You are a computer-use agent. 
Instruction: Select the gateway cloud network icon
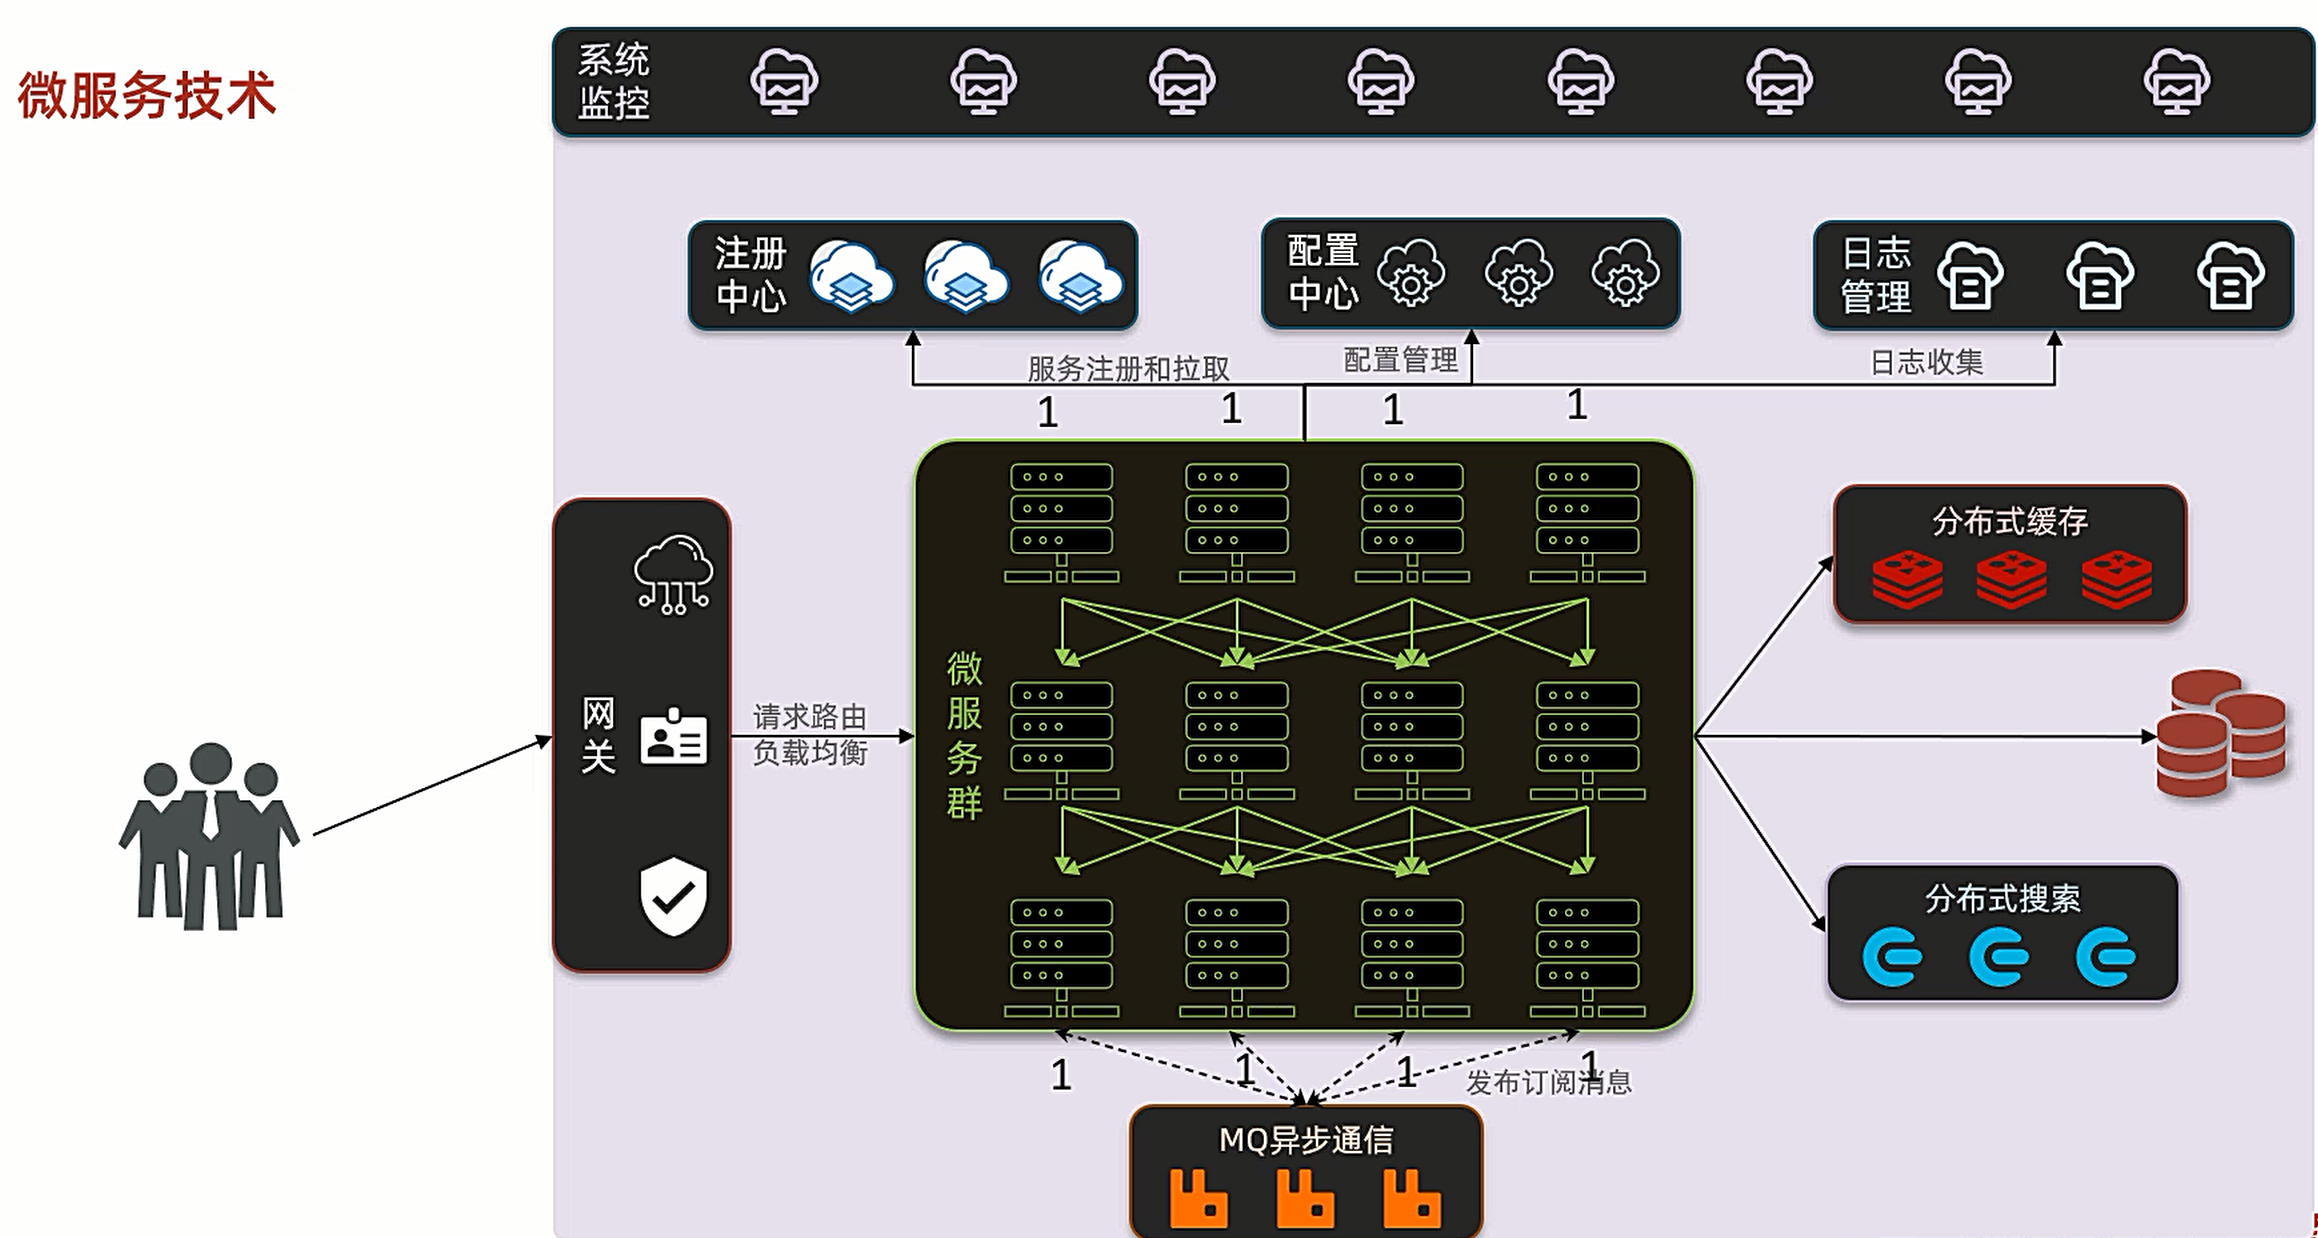pos(673,575)
